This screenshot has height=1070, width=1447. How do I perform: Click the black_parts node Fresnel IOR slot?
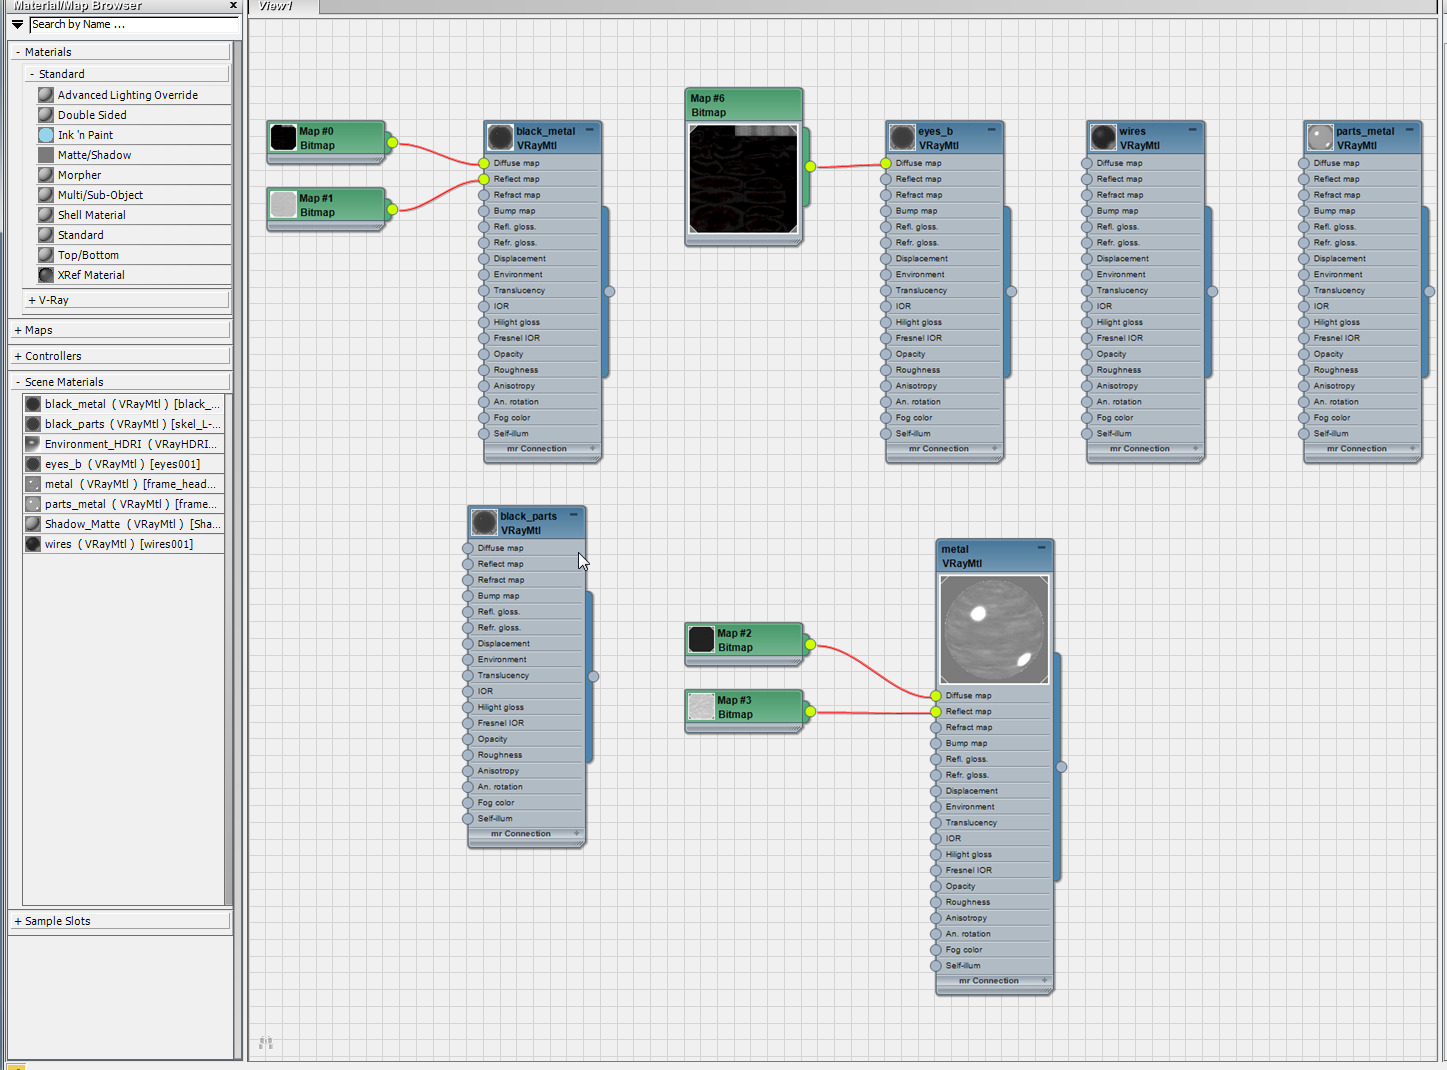pos(524,723)
